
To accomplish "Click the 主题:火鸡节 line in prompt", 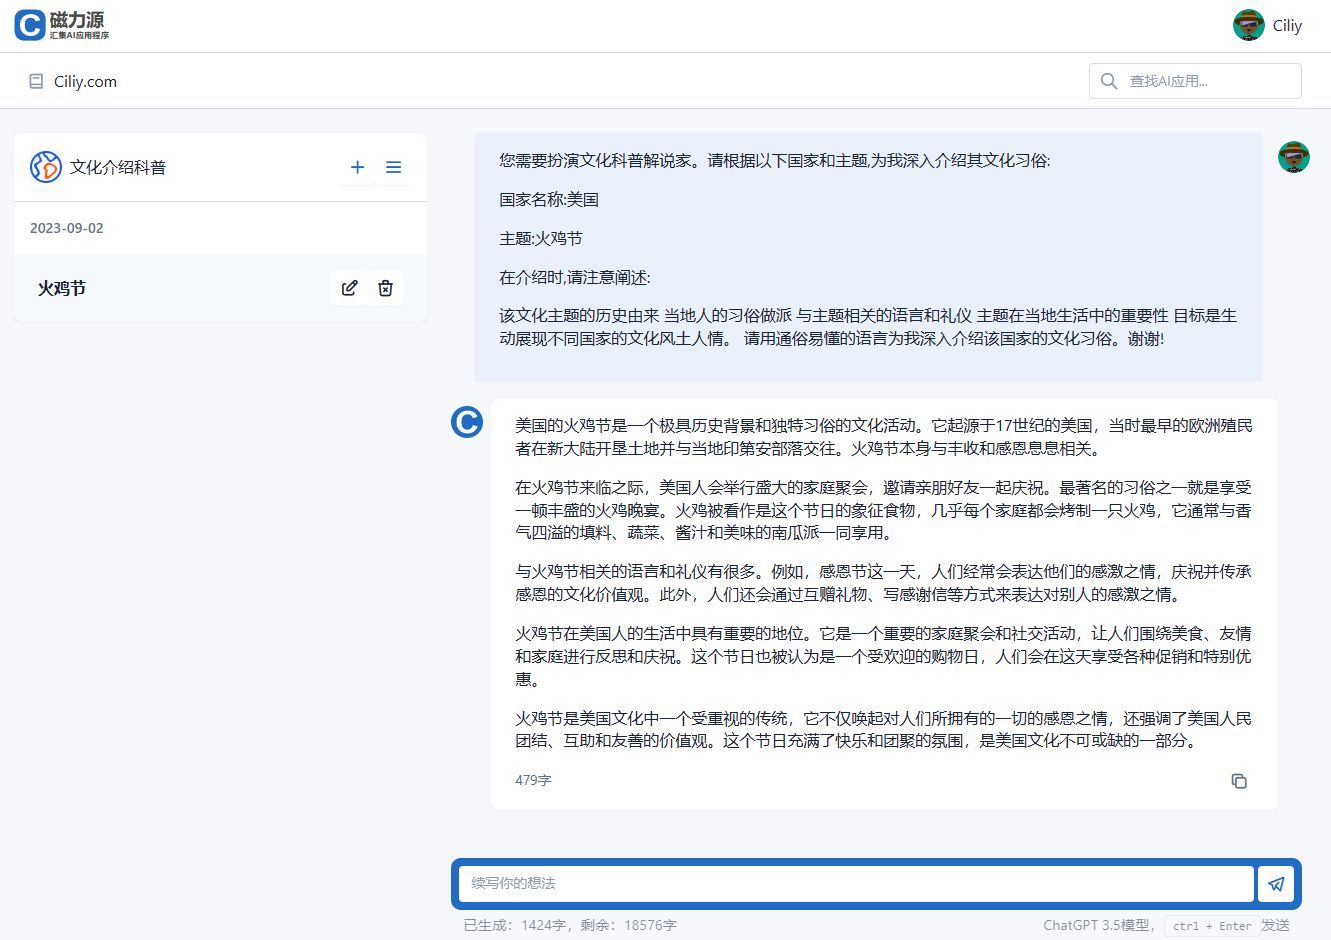I will point(540,238).
